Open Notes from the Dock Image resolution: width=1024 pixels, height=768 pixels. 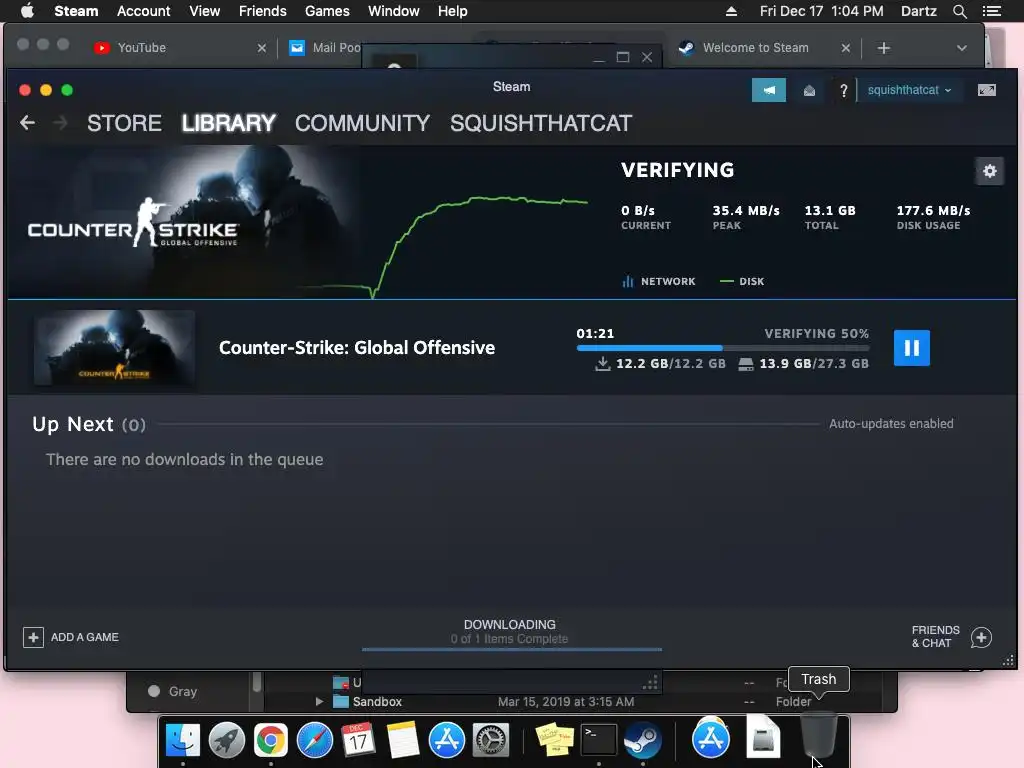(402, 740)
